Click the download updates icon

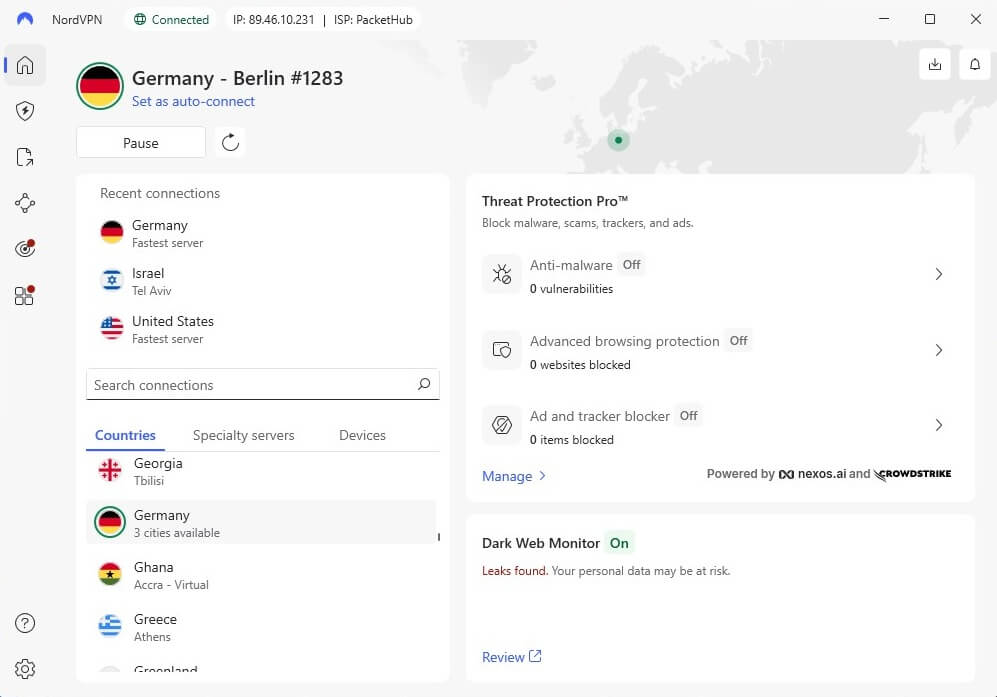[x=935, y=63]
